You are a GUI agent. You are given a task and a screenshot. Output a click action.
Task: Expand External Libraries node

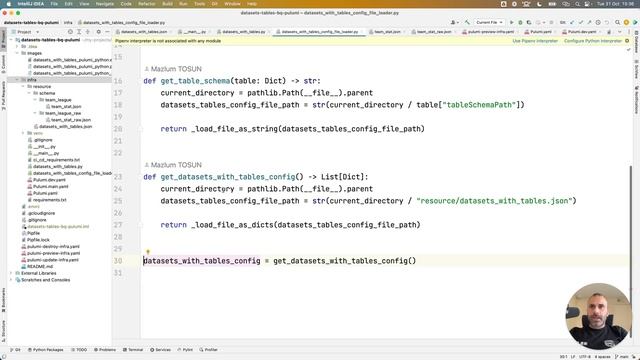(11, 273)
